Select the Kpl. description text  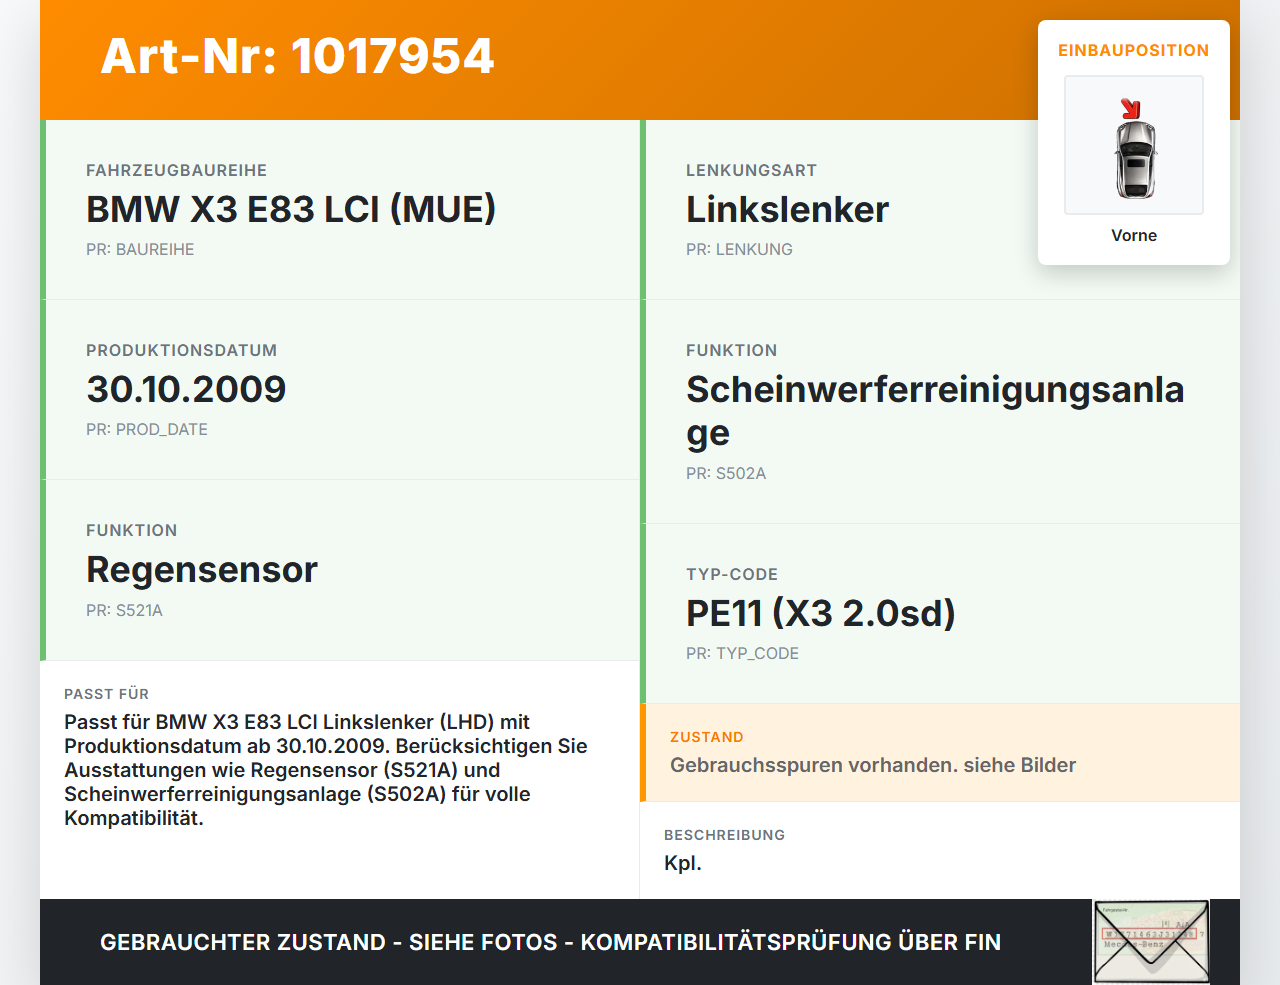[683, 863]
